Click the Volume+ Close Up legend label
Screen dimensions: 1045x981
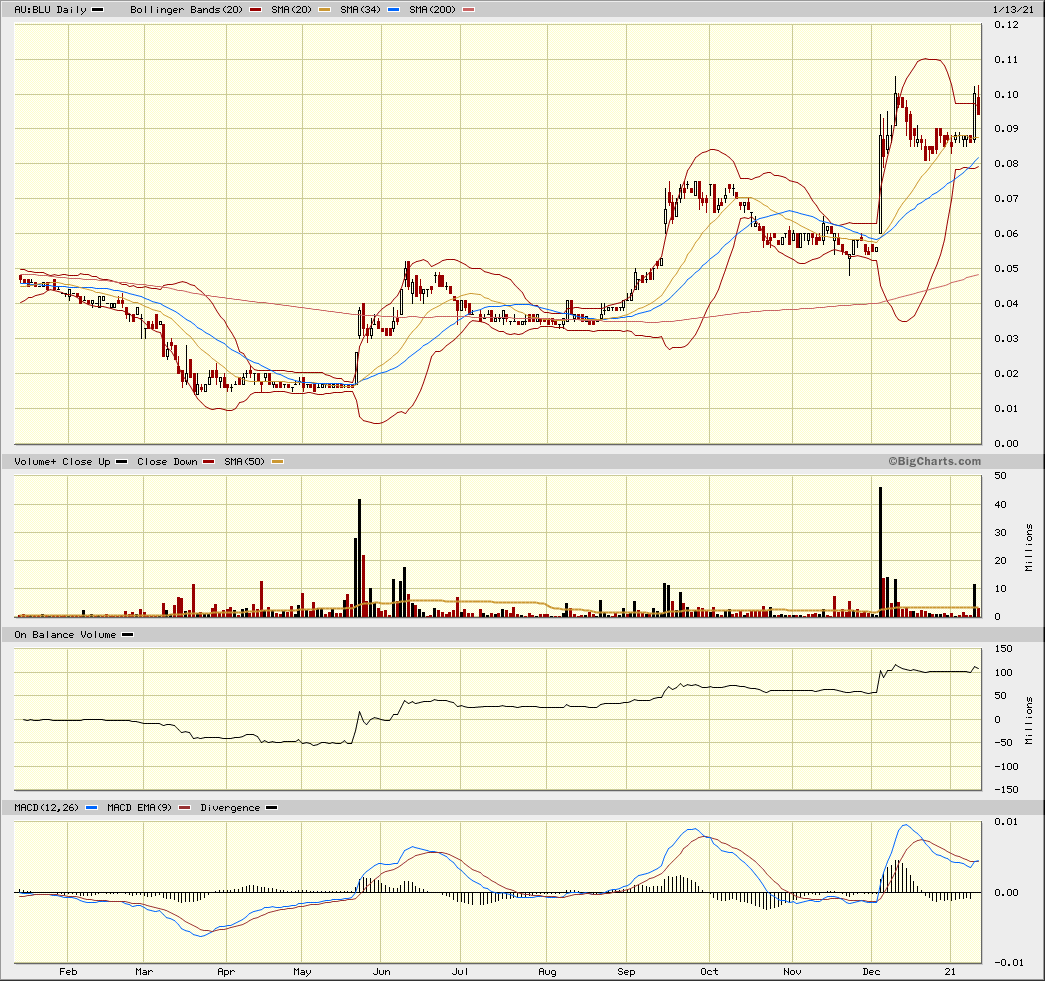62,461
